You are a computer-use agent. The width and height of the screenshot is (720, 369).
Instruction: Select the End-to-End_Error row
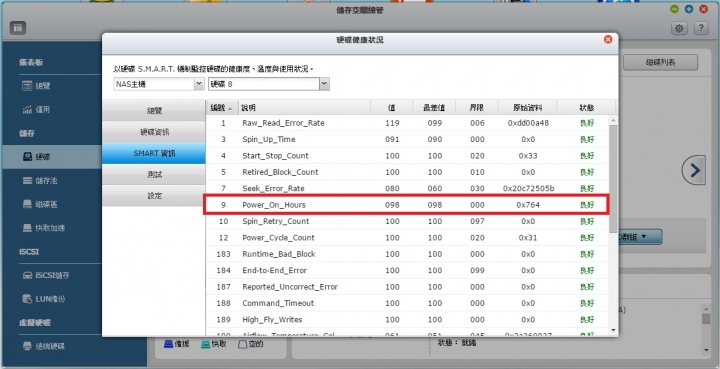407,270
